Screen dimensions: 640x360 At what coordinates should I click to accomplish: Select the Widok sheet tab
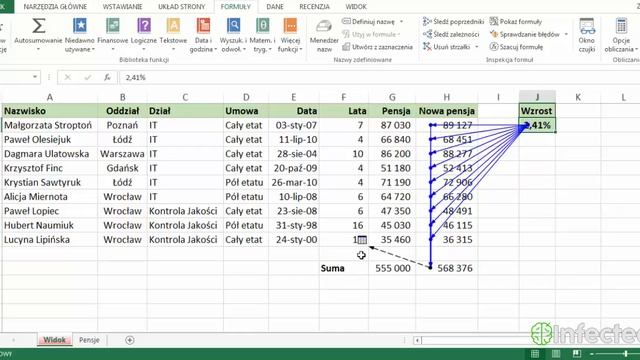coord(55,340)
